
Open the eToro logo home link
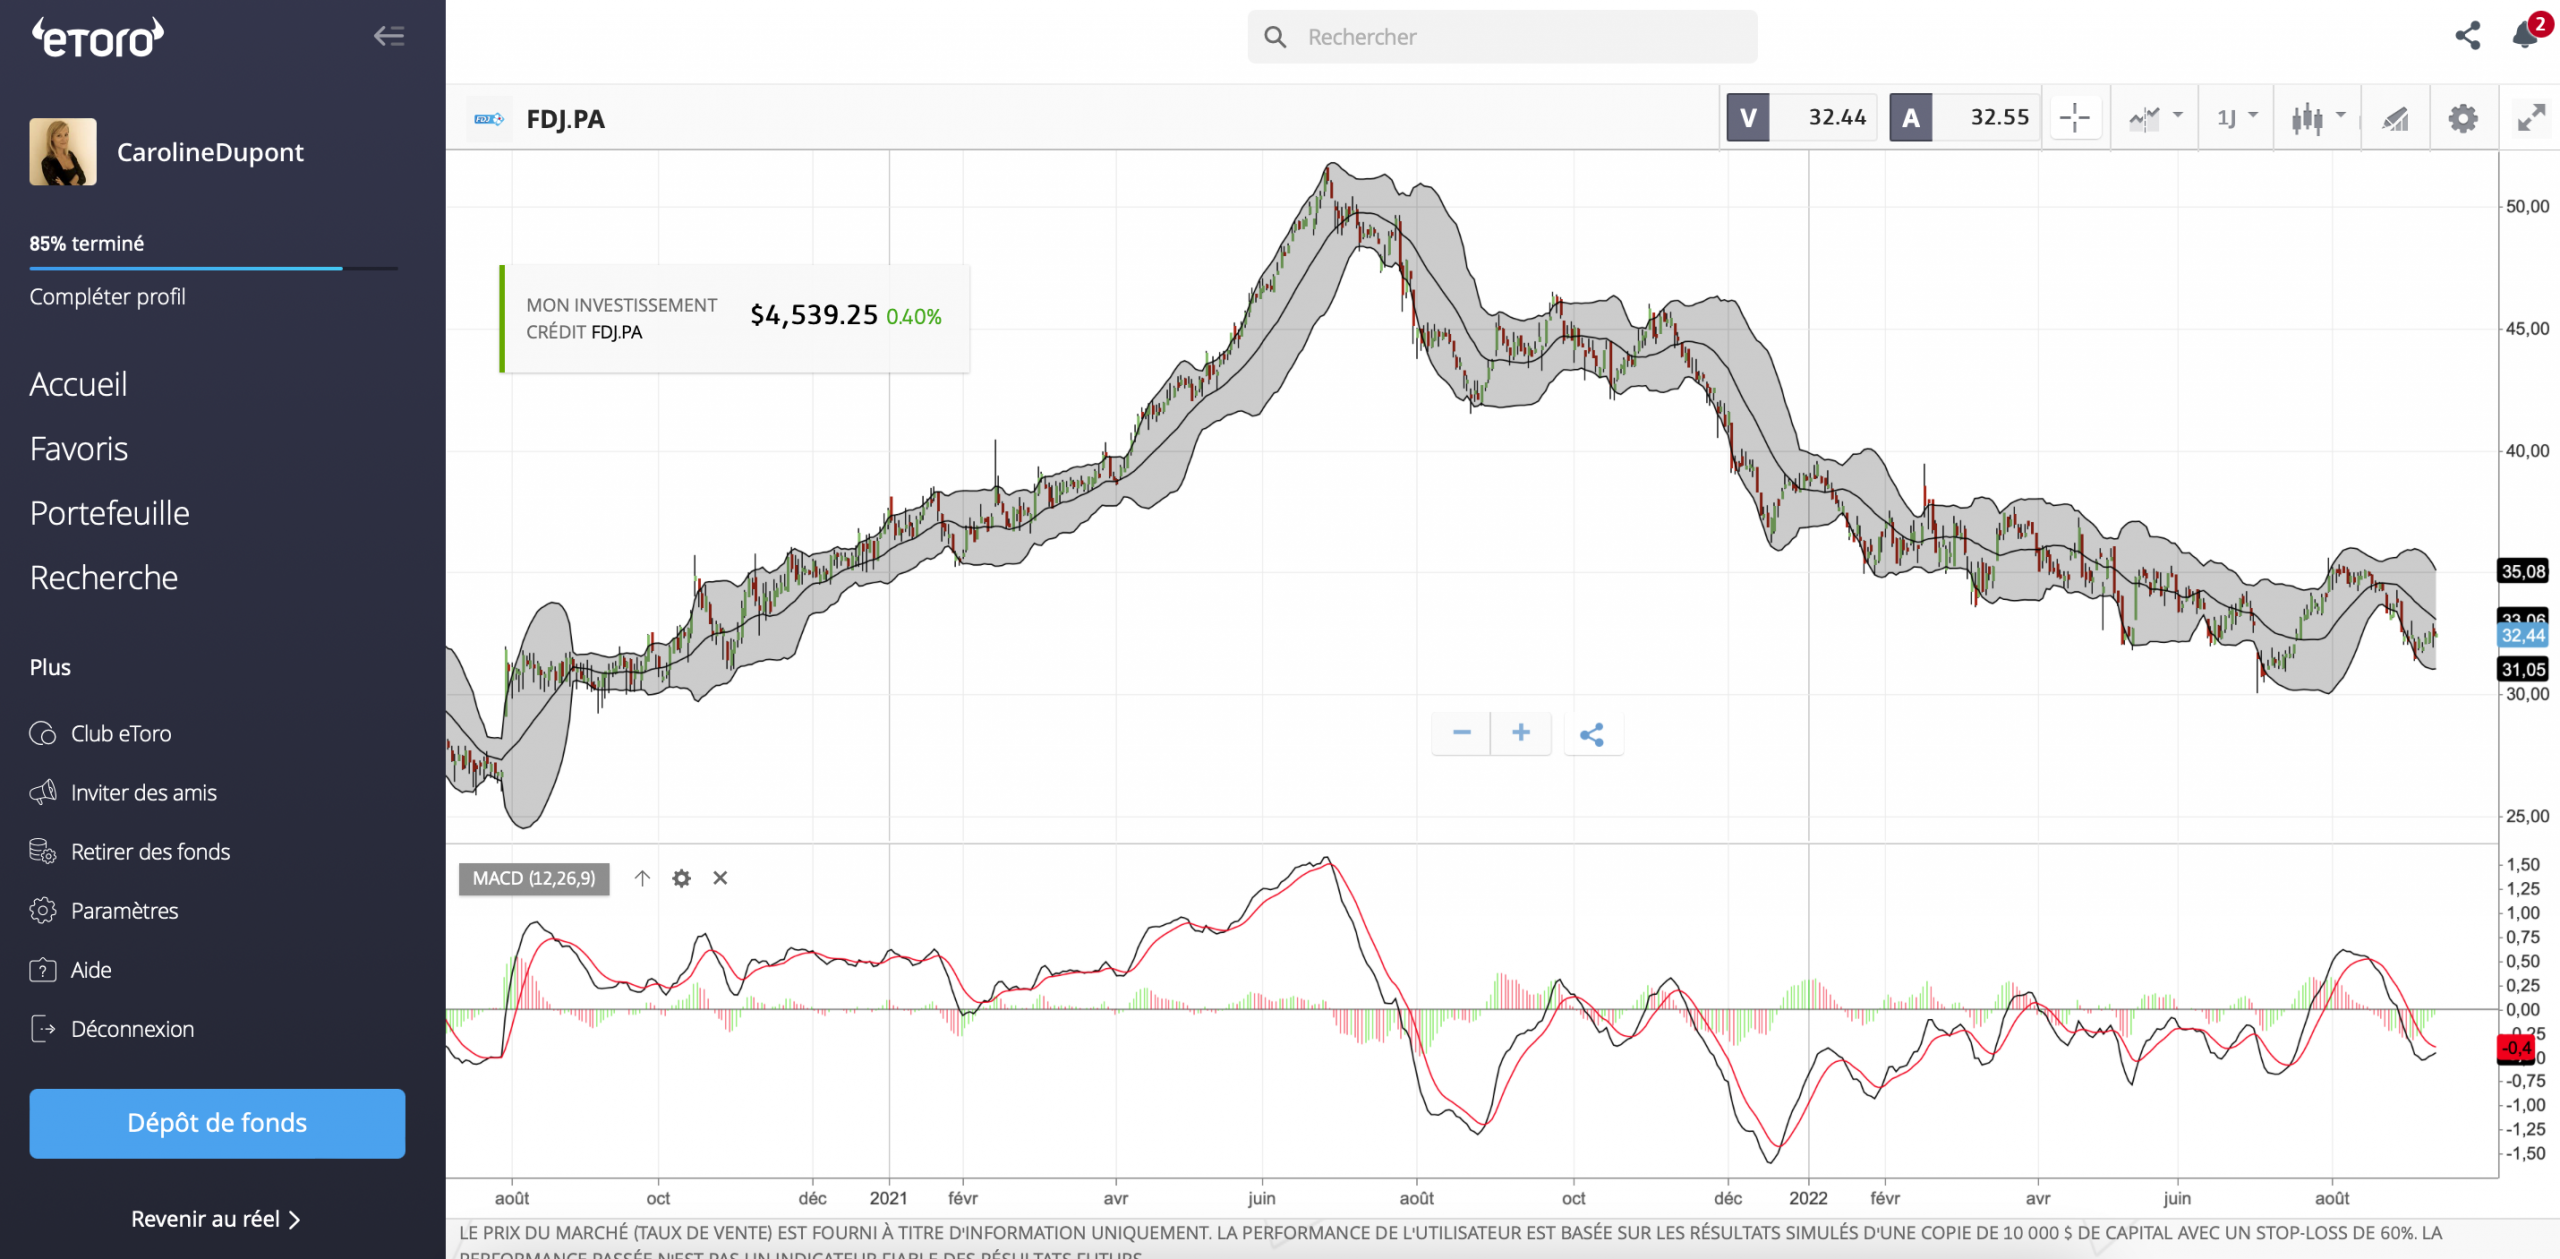pos(98,38)
